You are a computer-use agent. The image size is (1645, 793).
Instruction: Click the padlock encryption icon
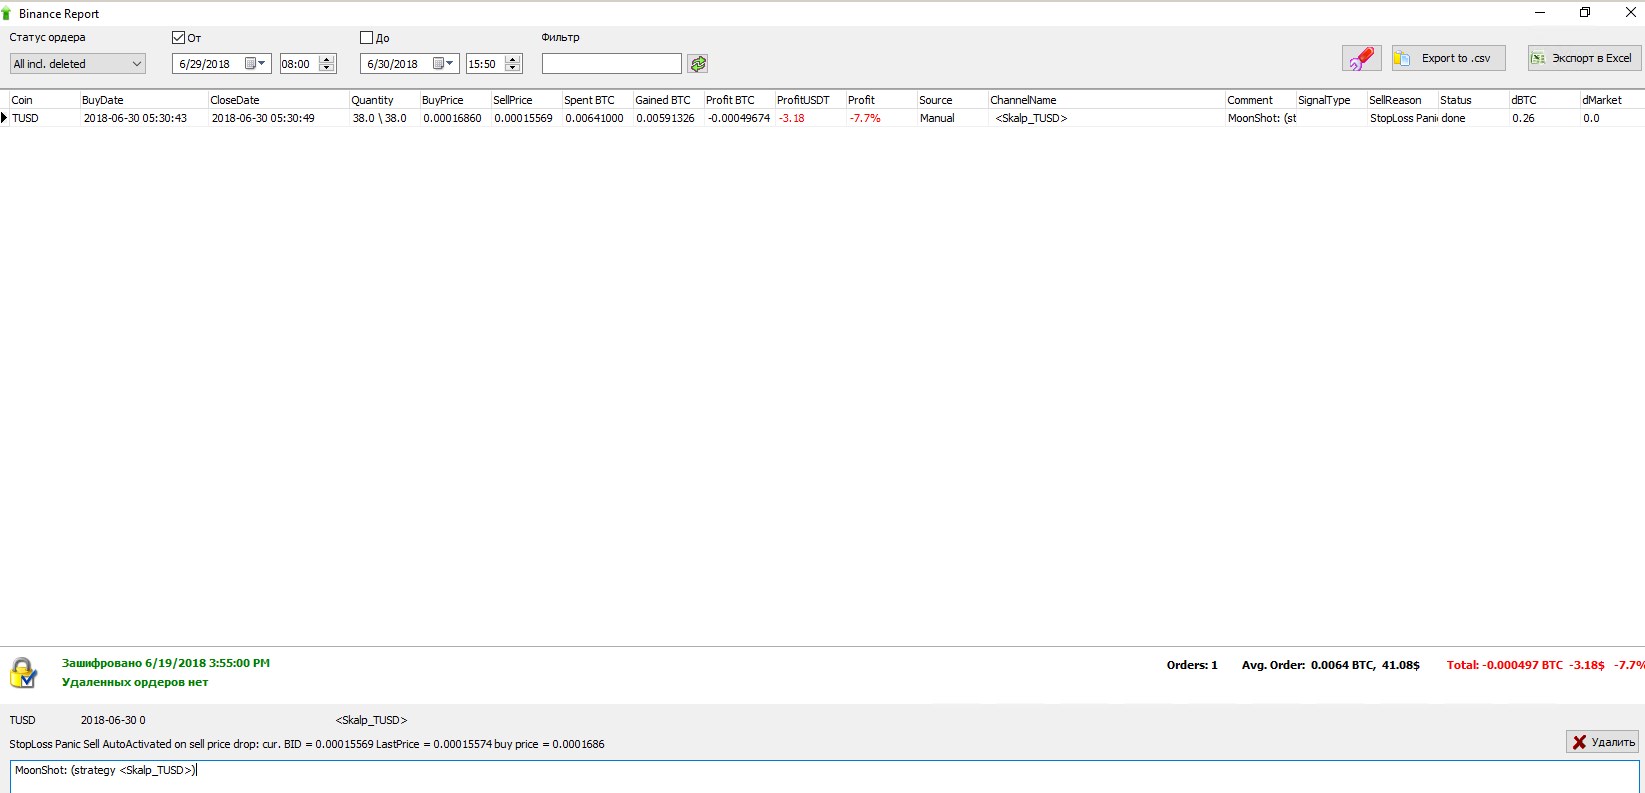(23, 672)
